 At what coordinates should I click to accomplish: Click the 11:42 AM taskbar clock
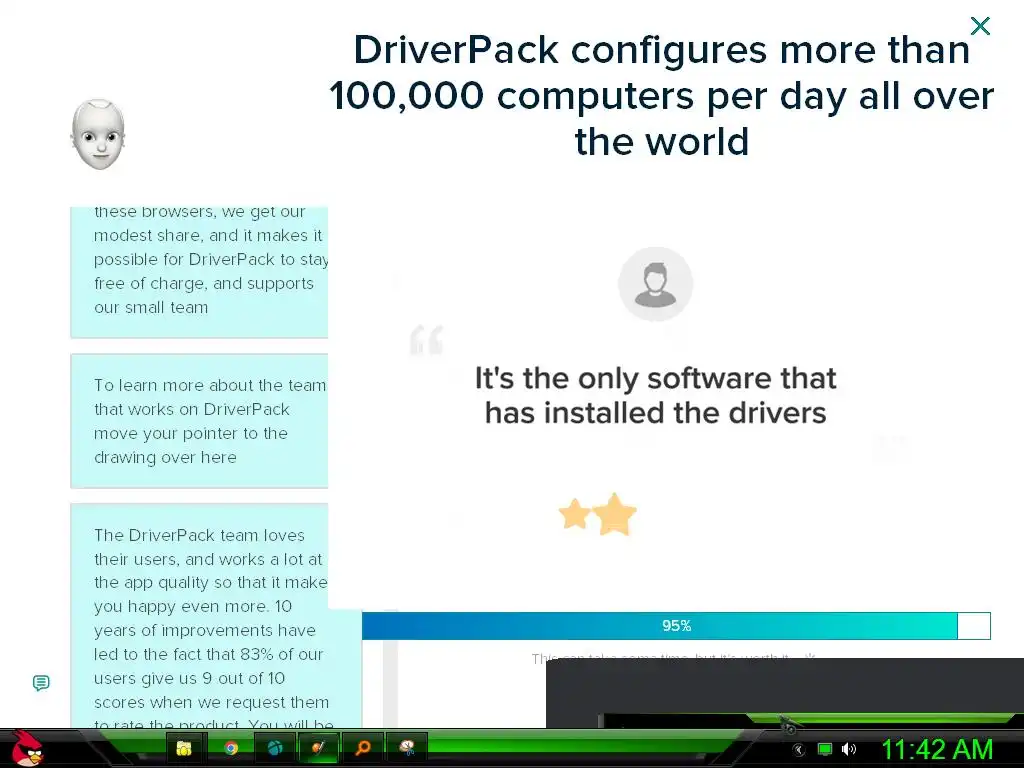937,750
